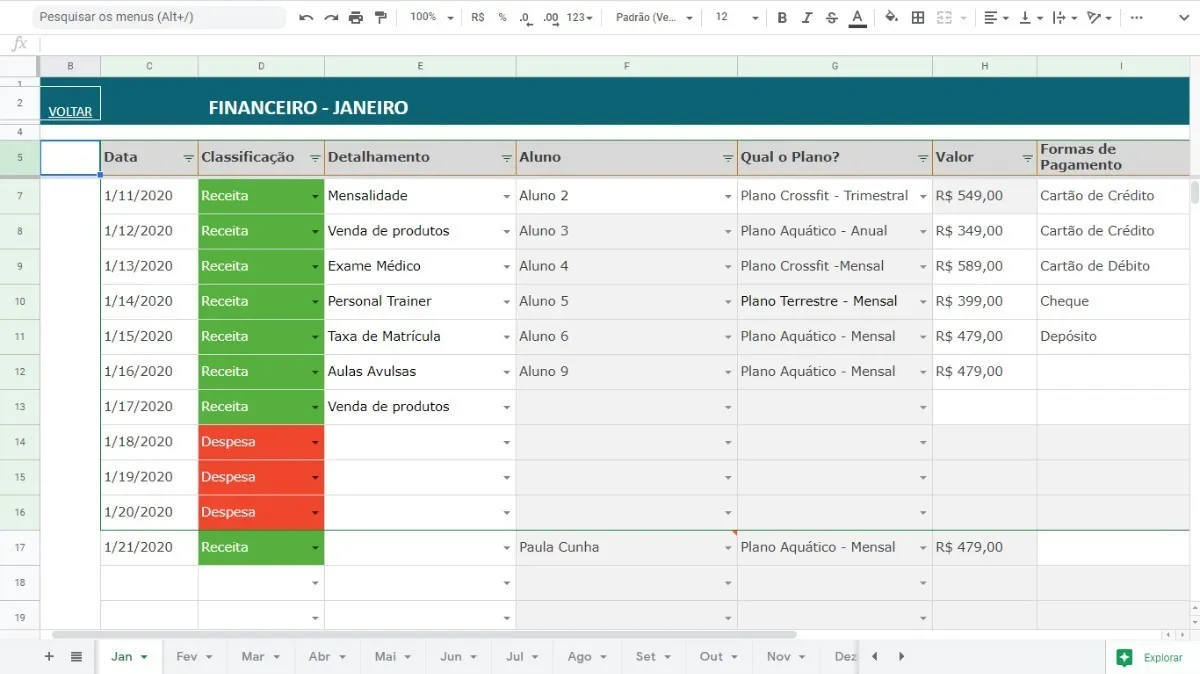Image resolution: width=1200 pixels, height=674 pixels.
Task: Open the Explorar panel button
Action: pyautogui.click(x=1151, y=657)
